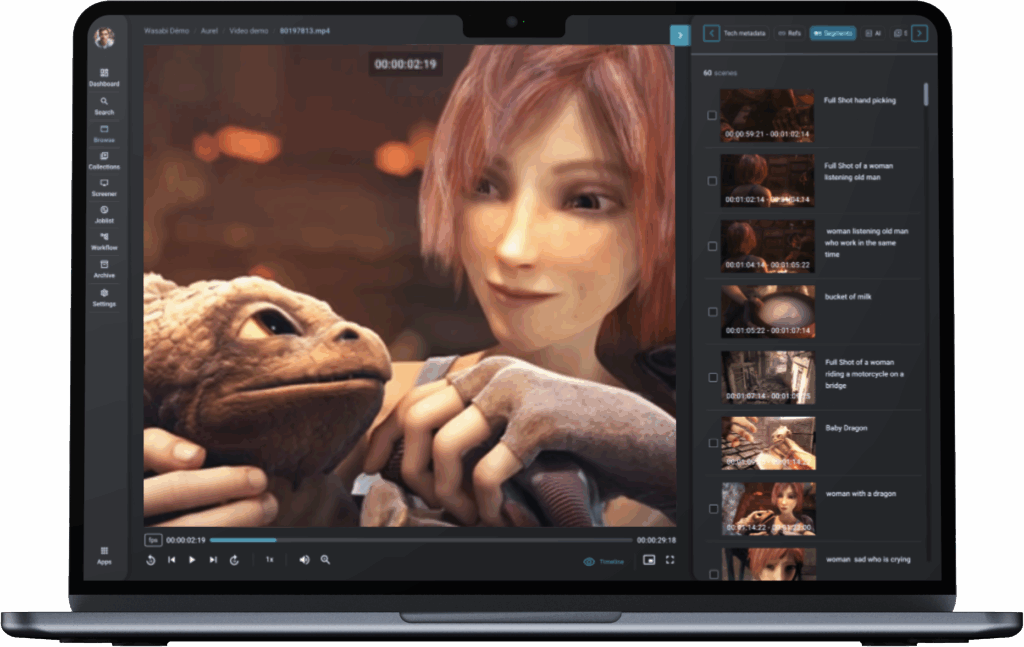Collapse the right side panel

coord(680,35)
